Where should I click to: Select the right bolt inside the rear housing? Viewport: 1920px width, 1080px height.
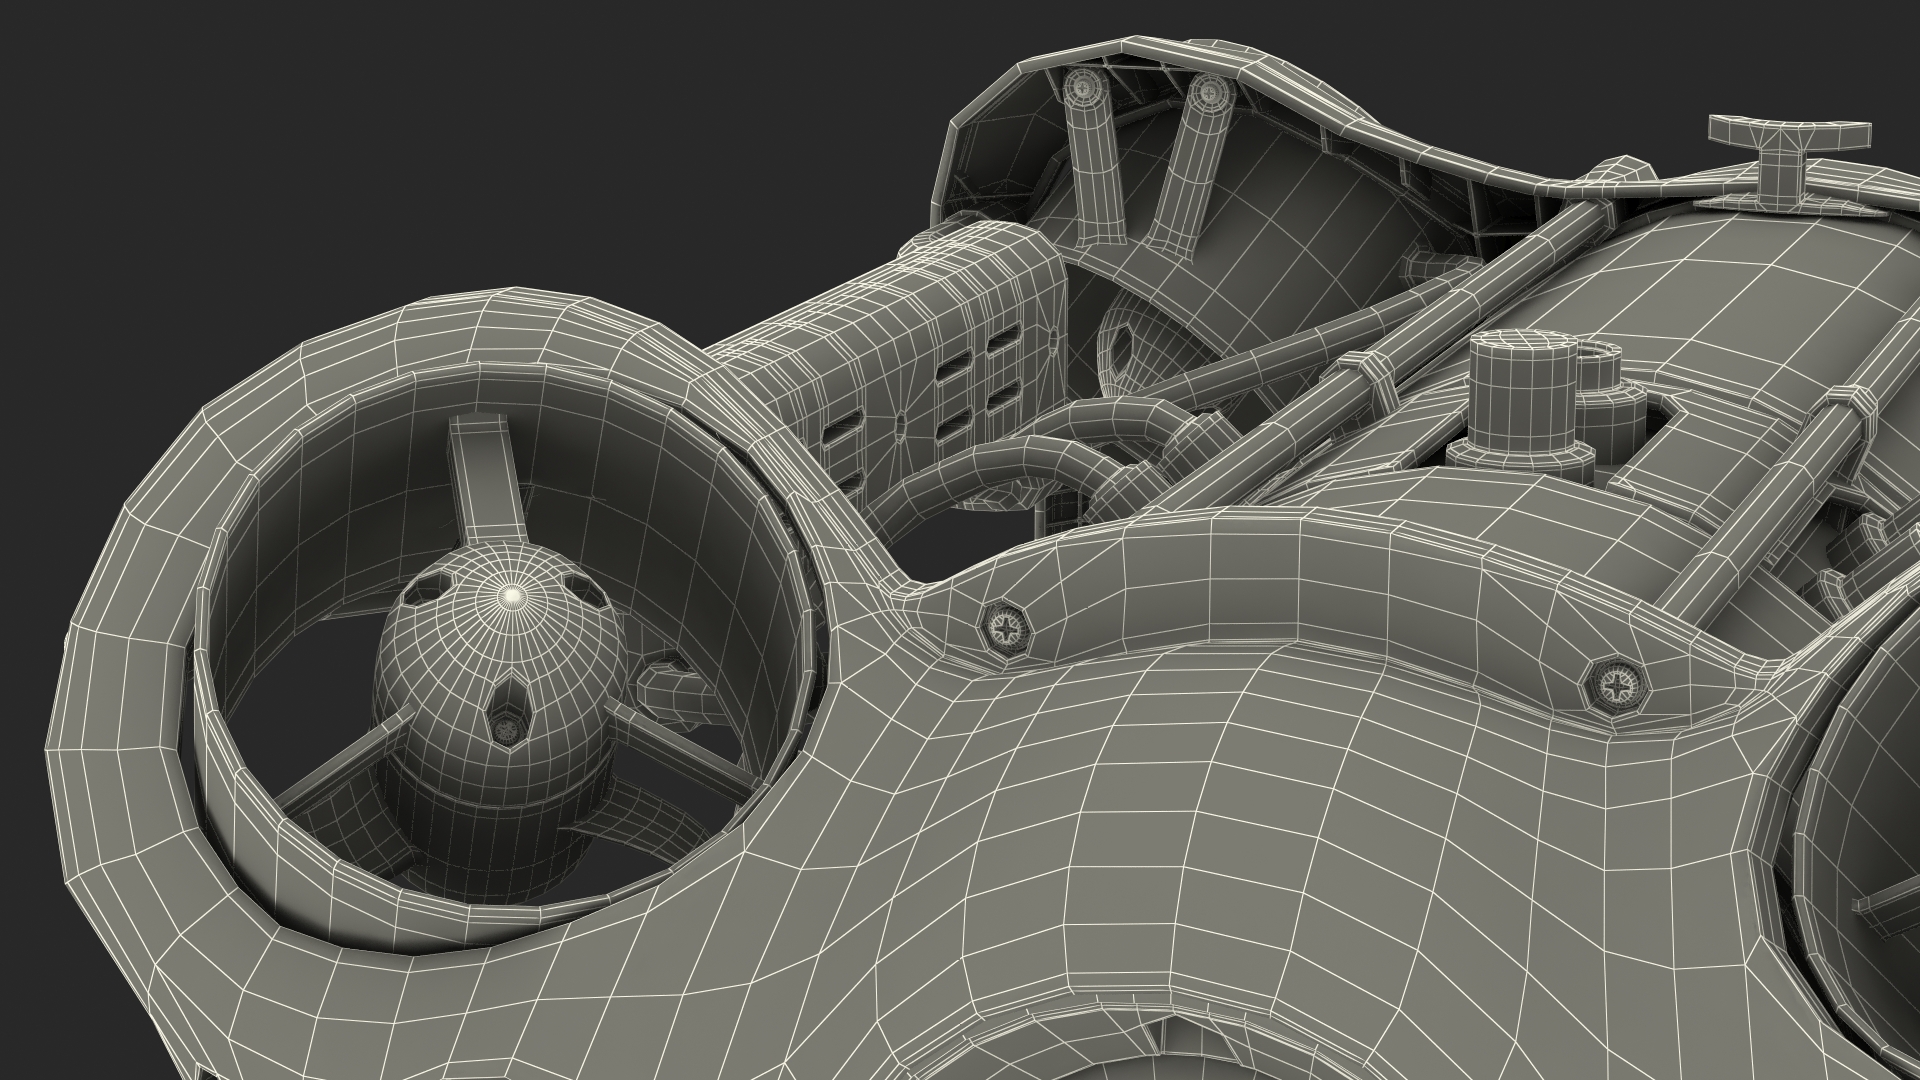[1210, 92]
